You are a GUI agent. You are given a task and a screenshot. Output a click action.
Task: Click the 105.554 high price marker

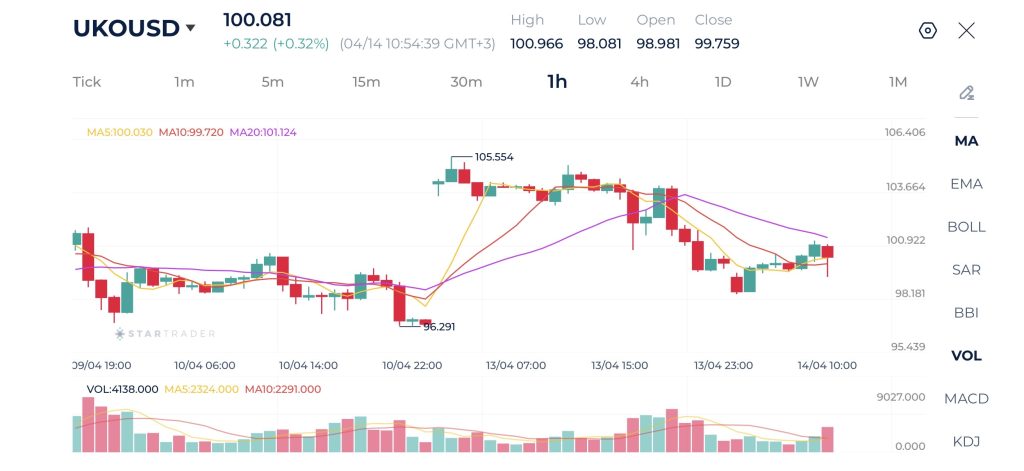tap(493, 158)
